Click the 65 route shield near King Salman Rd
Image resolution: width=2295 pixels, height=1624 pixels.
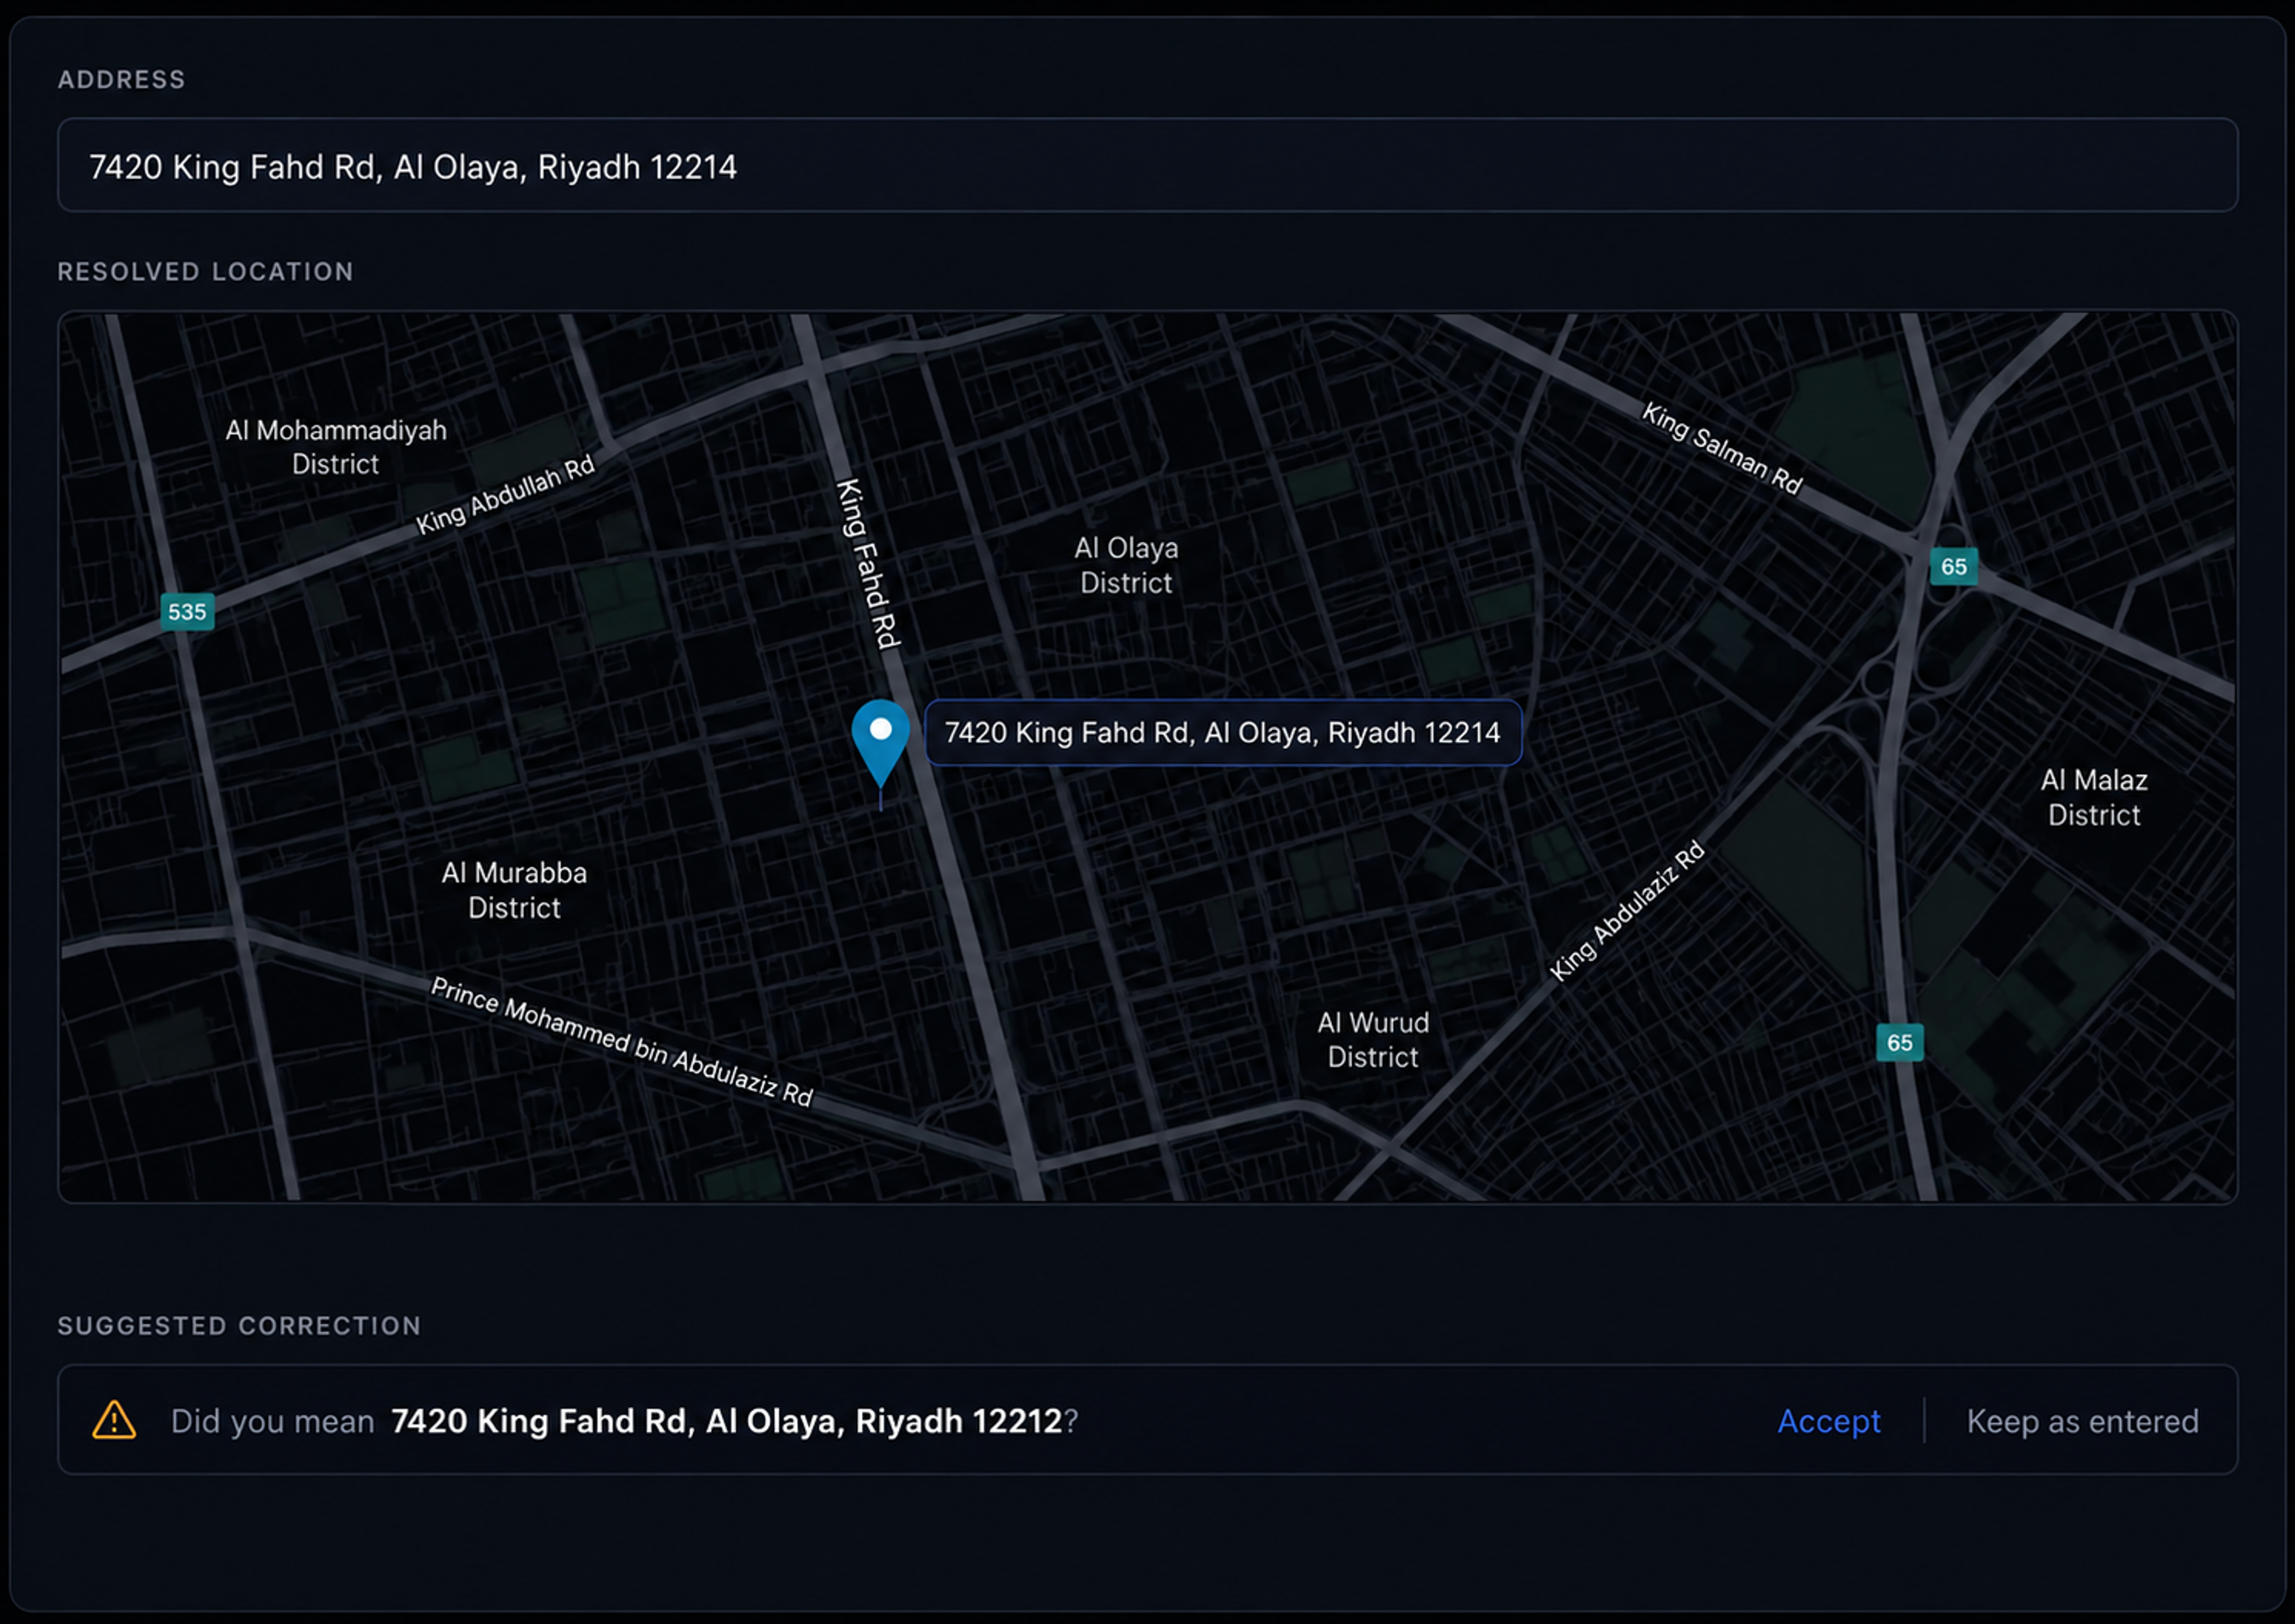coord(1953,567)
